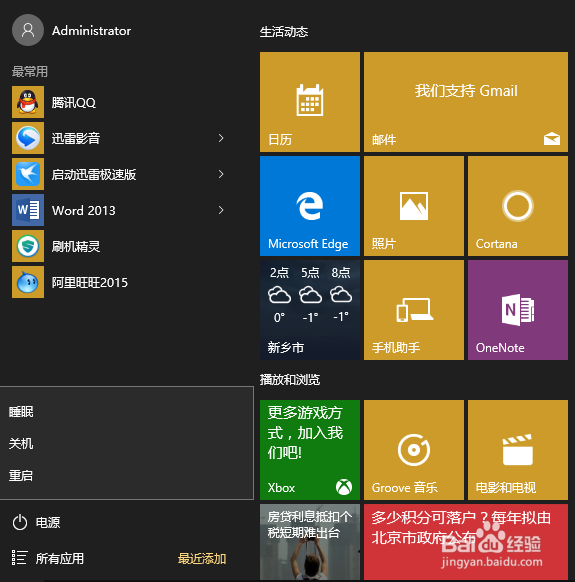Open the red 多少积分可落户 news tile
575x582 pixels.
coord(466,542)
